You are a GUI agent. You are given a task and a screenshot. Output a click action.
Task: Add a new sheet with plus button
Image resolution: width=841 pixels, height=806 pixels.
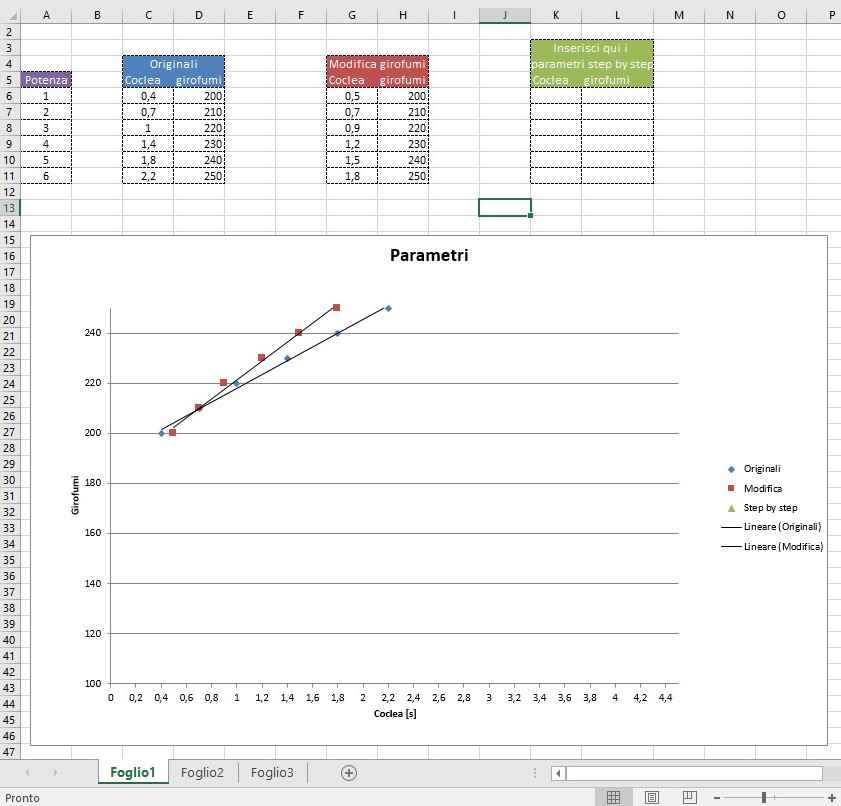click(x=349, y=773)
